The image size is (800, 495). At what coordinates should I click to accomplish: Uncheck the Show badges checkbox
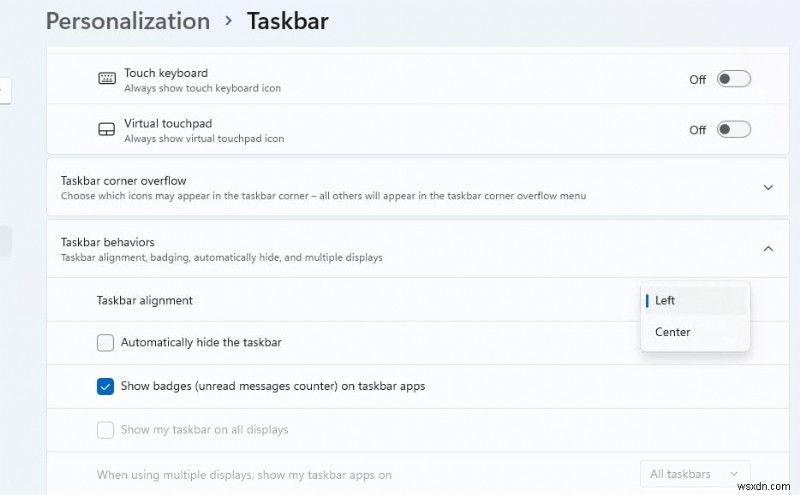coord(105,386)
